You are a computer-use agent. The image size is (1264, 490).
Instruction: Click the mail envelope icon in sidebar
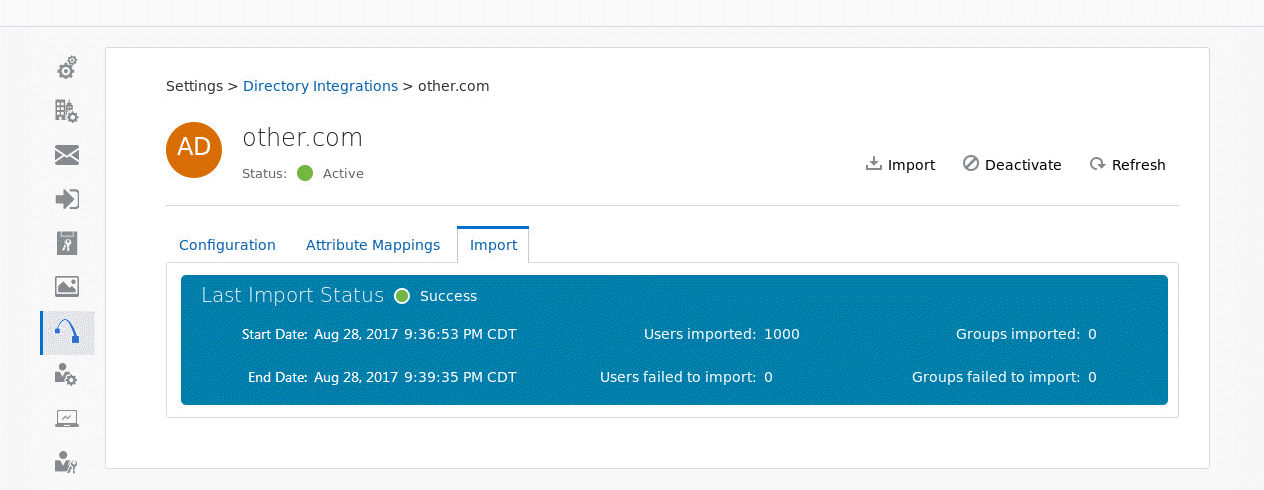pyautogui.click(x=67, y=155)
